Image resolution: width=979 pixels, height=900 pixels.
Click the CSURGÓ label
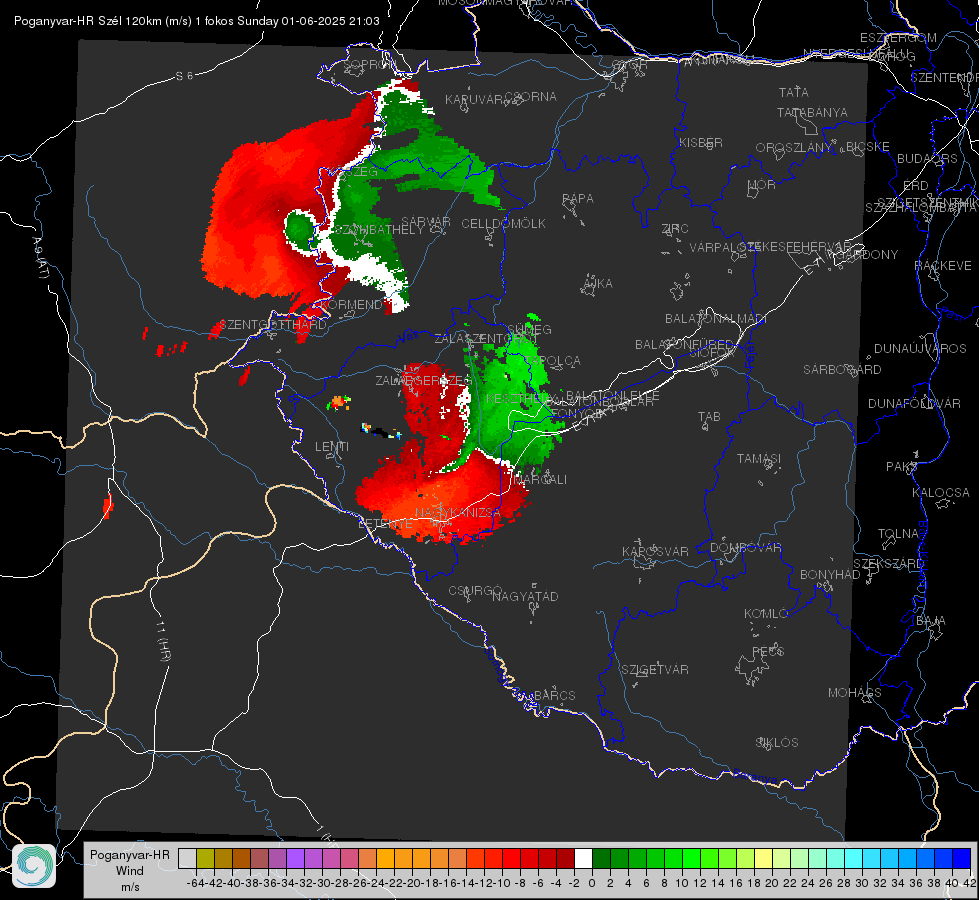(475, 590)
